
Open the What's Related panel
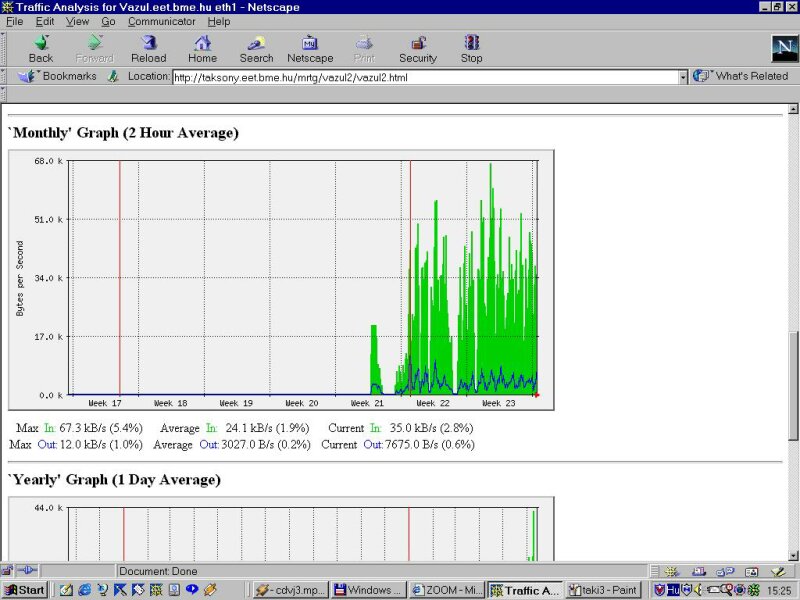742,76
